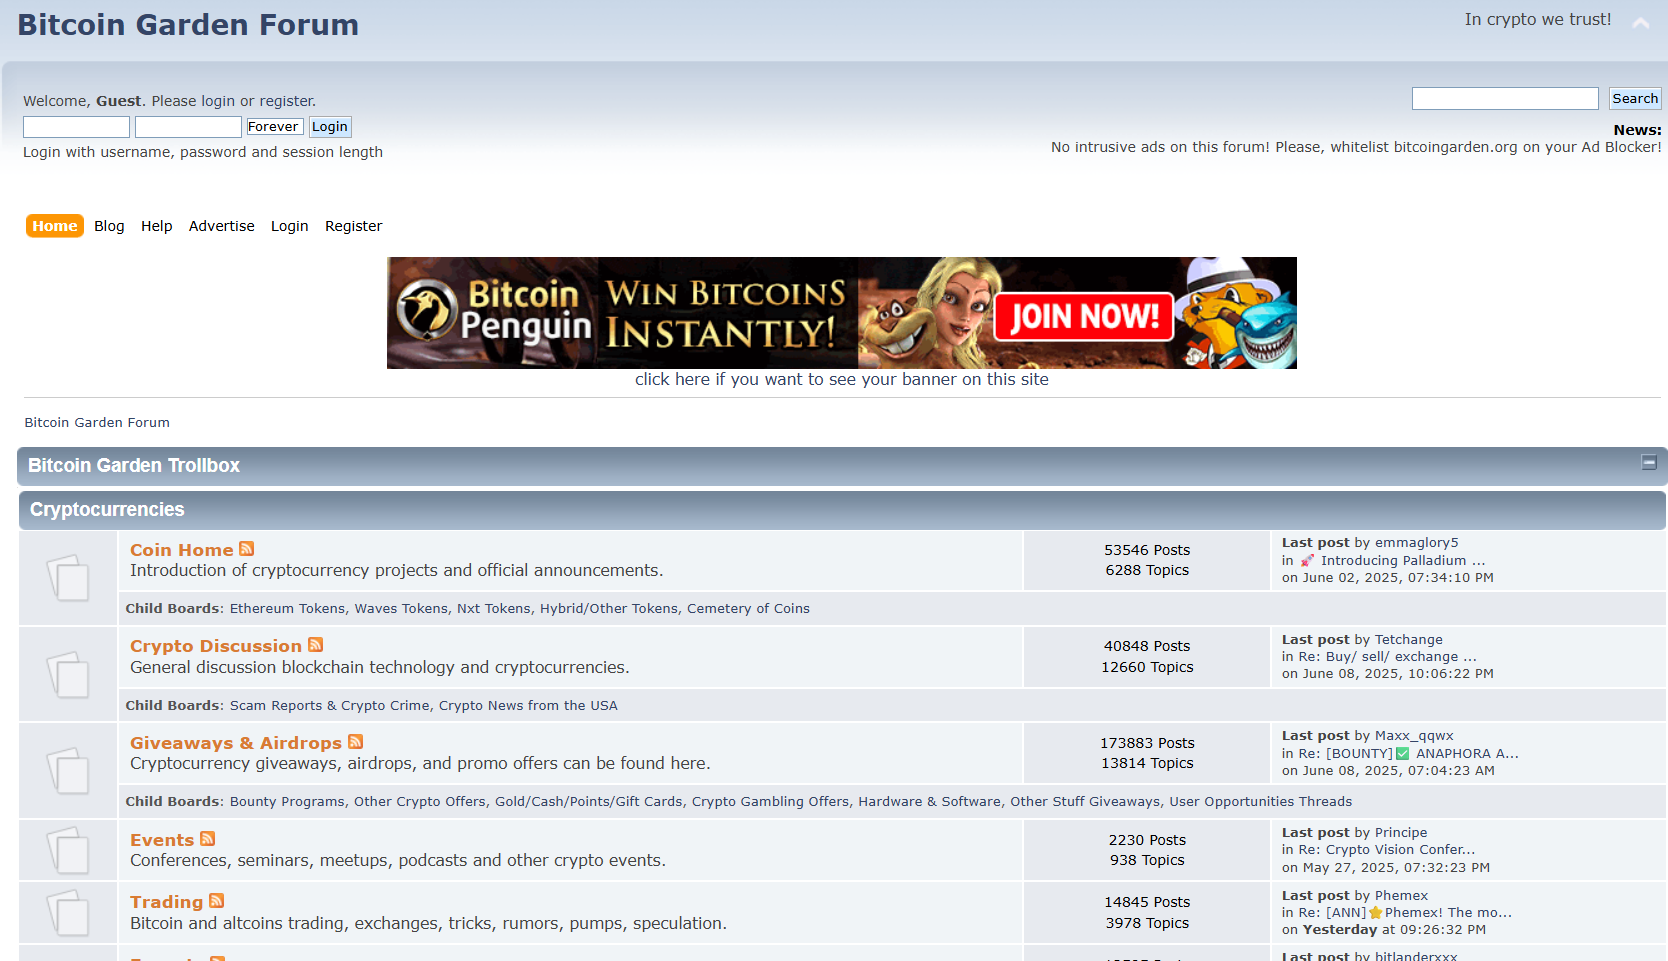Image resolution: width=1668 pixels, height=961 pixels.
Task: Click the Search button
Action: (x=1635, y=99)
